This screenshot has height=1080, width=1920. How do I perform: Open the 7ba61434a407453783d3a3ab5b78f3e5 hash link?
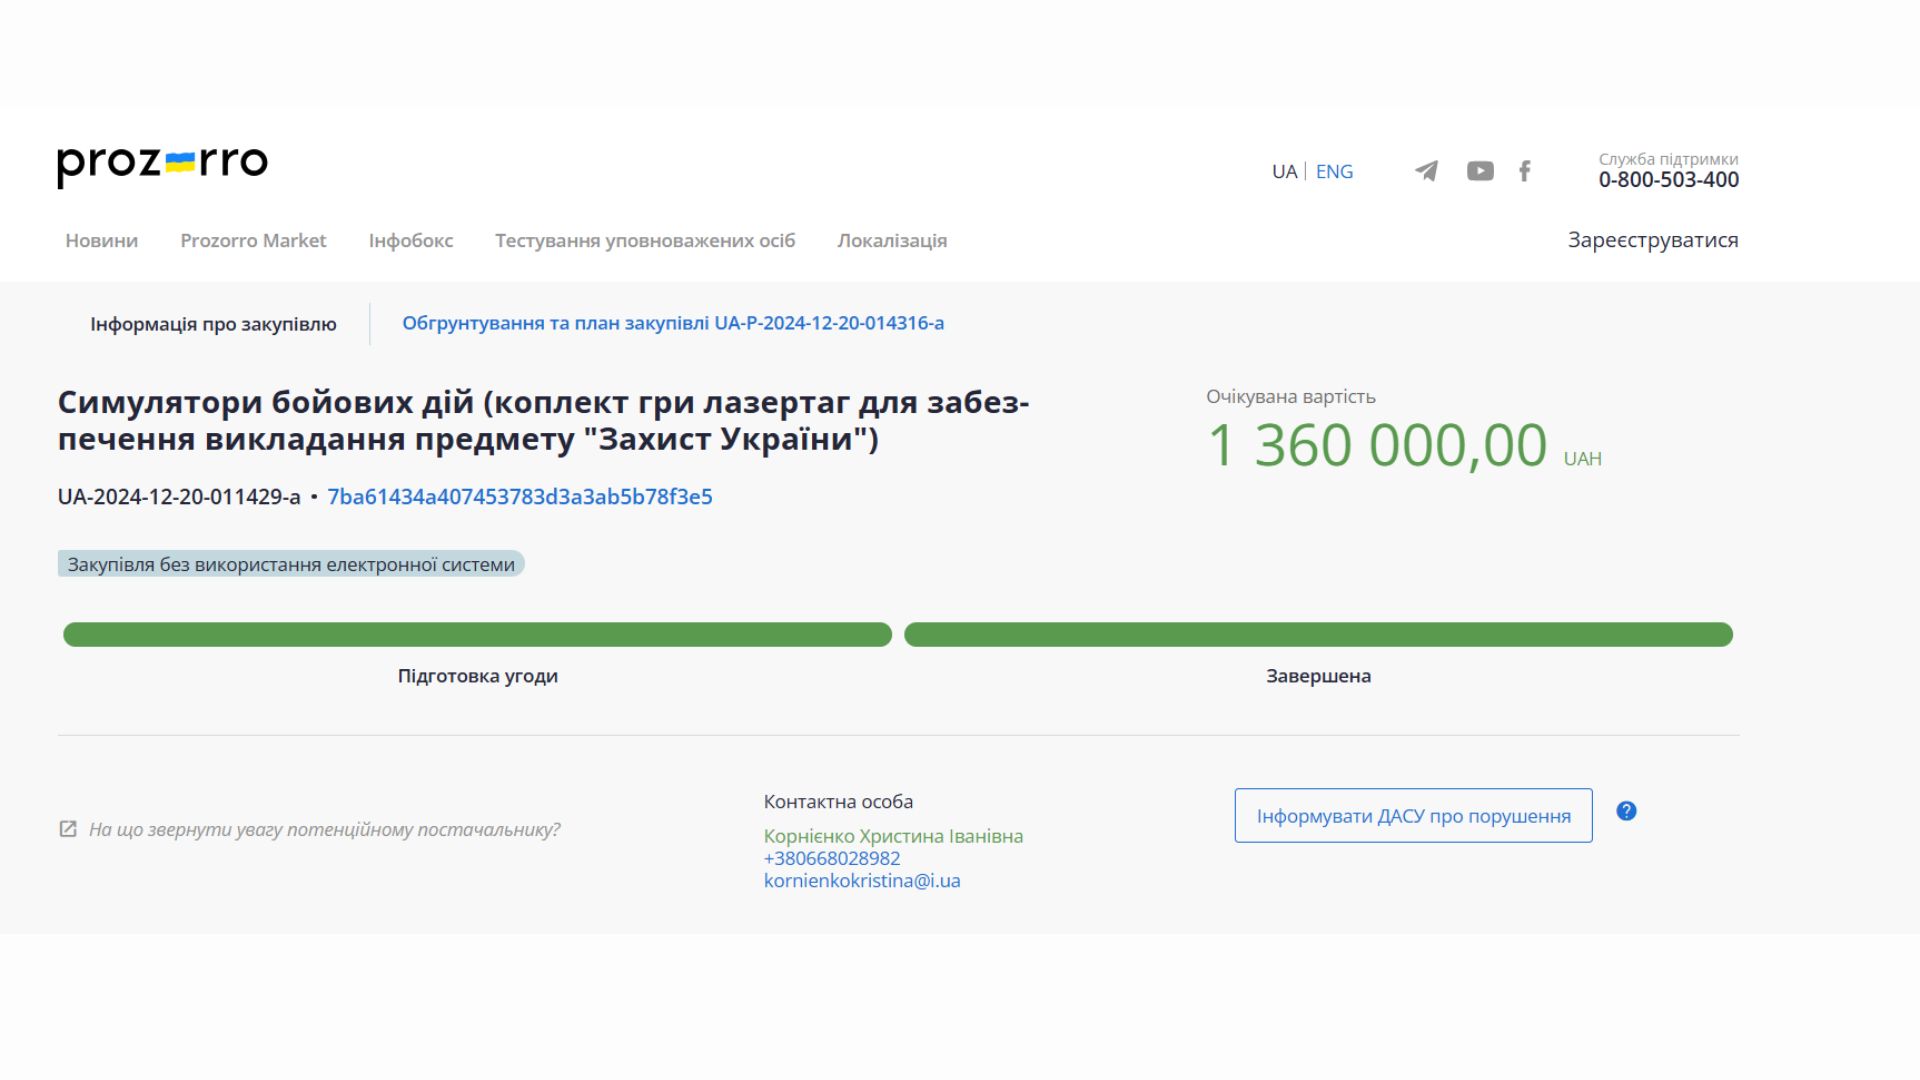click(x=519, y=497)
